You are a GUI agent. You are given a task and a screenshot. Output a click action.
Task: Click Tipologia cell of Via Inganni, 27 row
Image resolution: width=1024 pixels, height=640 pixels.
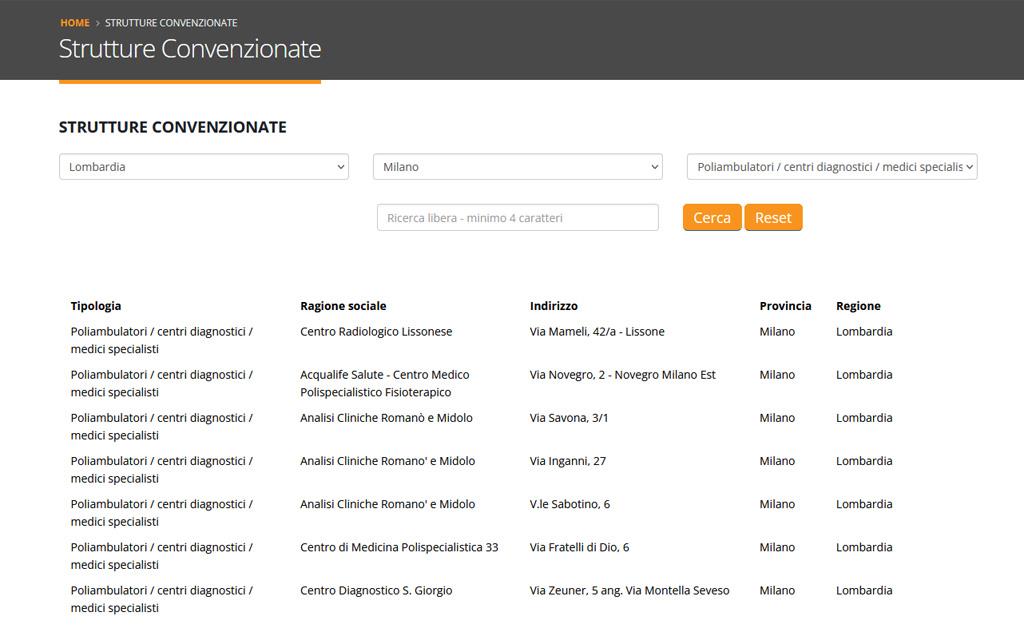pyautogui.click(x=161, y=470)
